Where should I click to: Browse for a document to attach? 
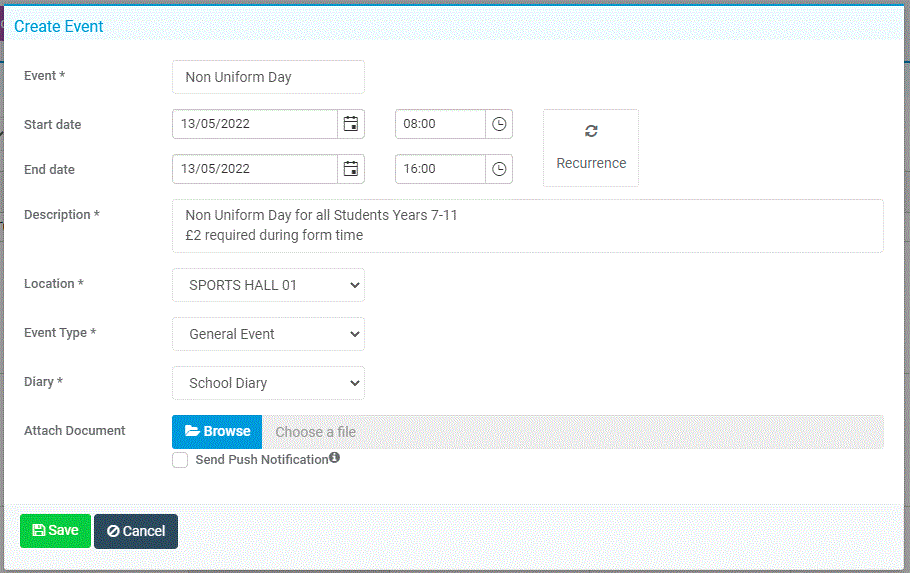coord(217,431)
